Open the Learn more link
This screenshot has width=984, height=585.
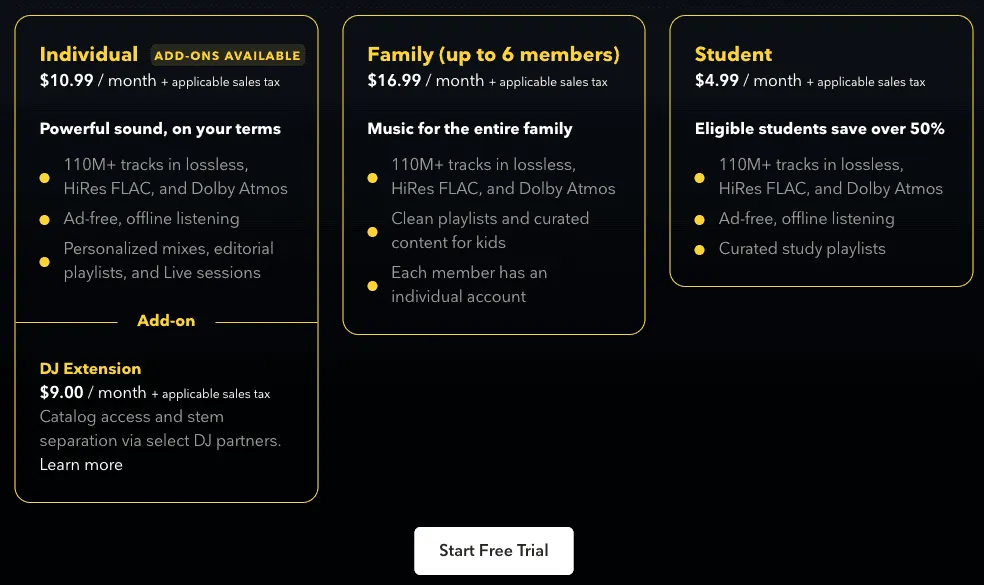81,464
